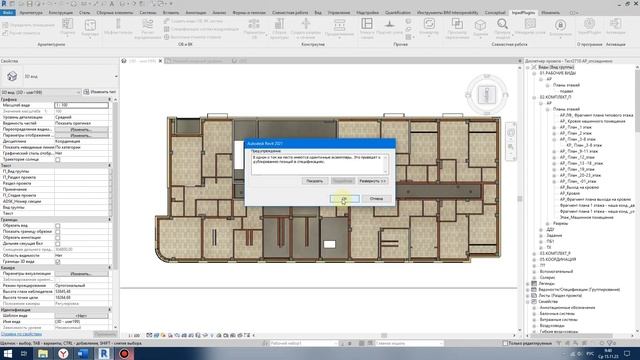This screenshot has width=640, height=360.
Task: Select АР_План_12_этаж in the project browser
Action: (577, 157)
